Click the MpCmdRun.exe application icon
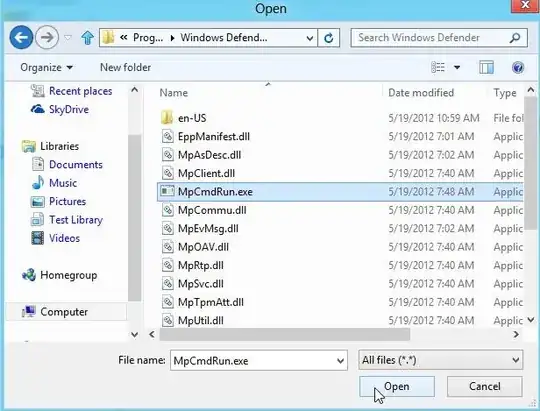Viewport: 540px width, 411px height. (167, 191)
